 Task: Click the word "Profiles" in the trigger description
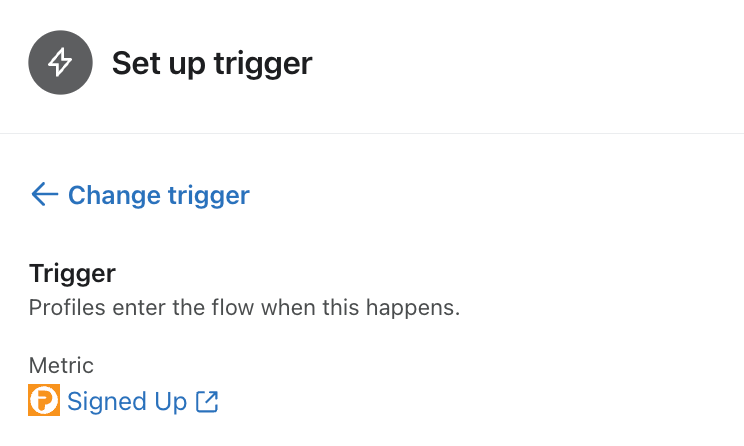[x=66, y=308]
